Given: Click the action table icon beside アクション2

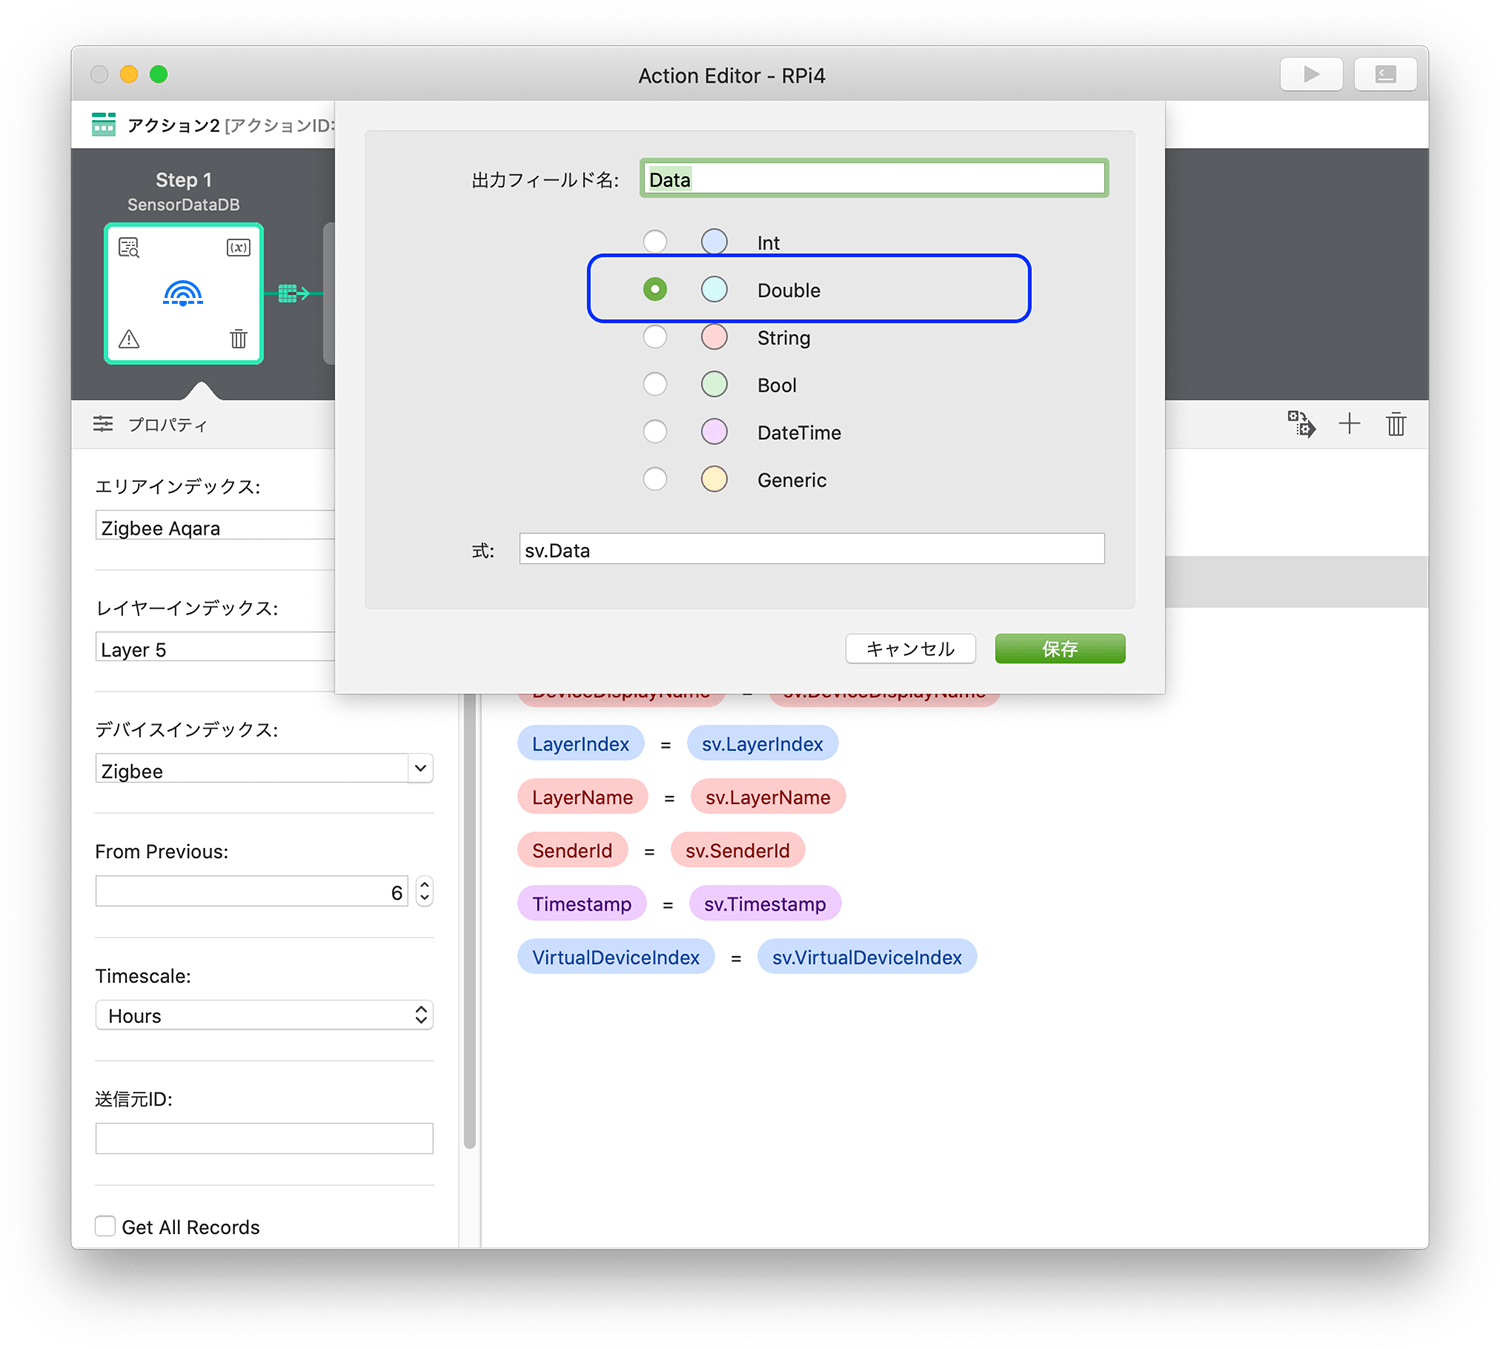Looking at the screenshot, I should [104, 124].
